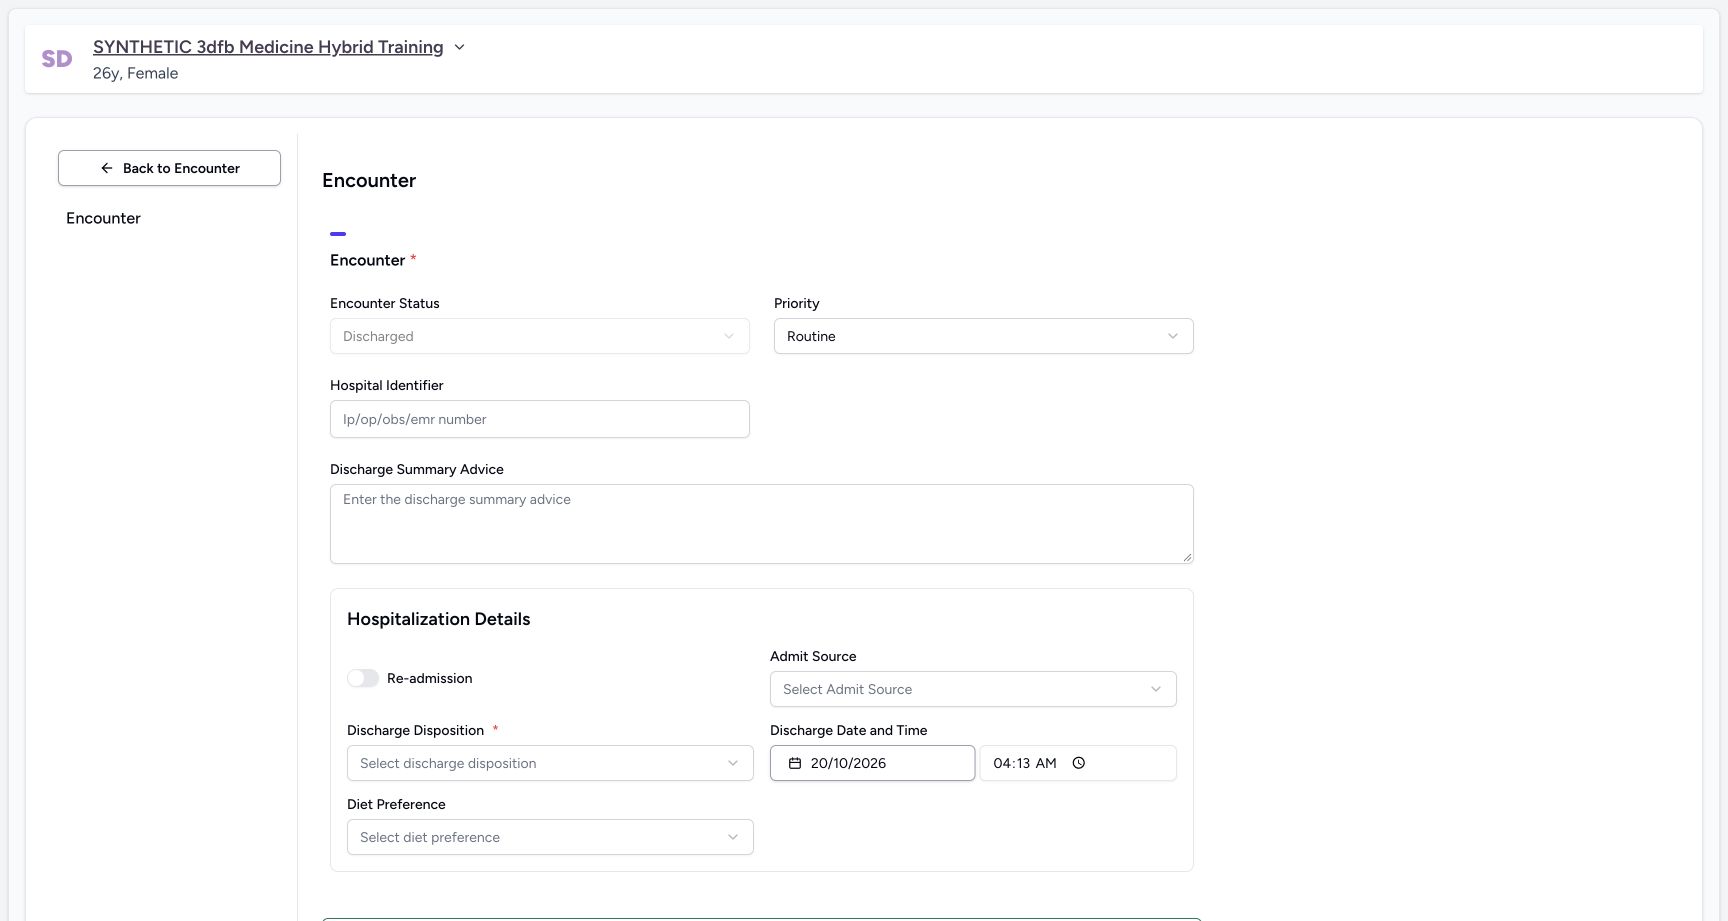Click the discharge date field 20/10/2026
Viewport: 1728px width, 921px height.
[x=873, y=763]
